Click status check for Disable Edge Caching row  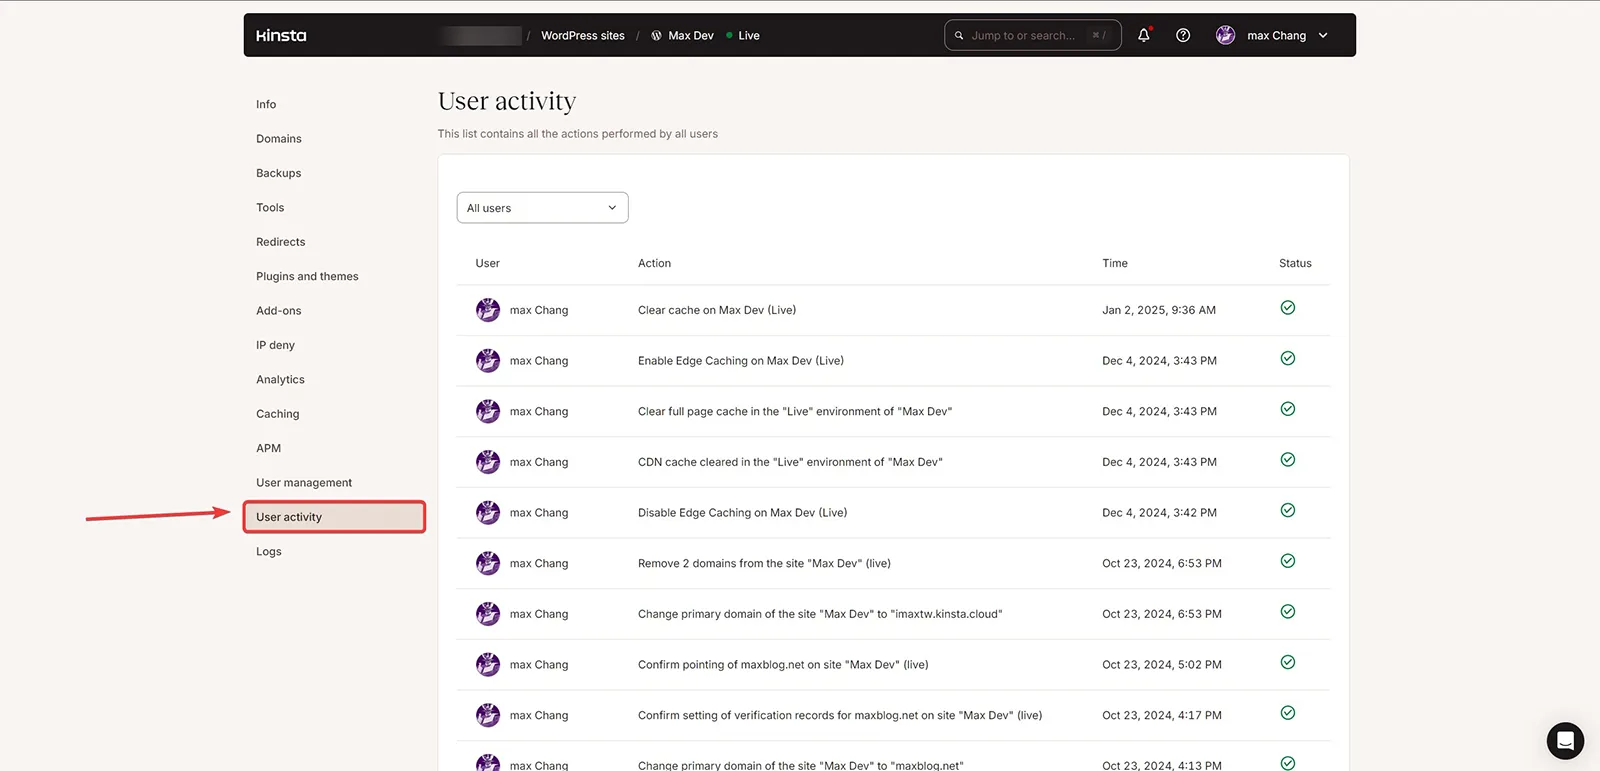point(1288,510)
